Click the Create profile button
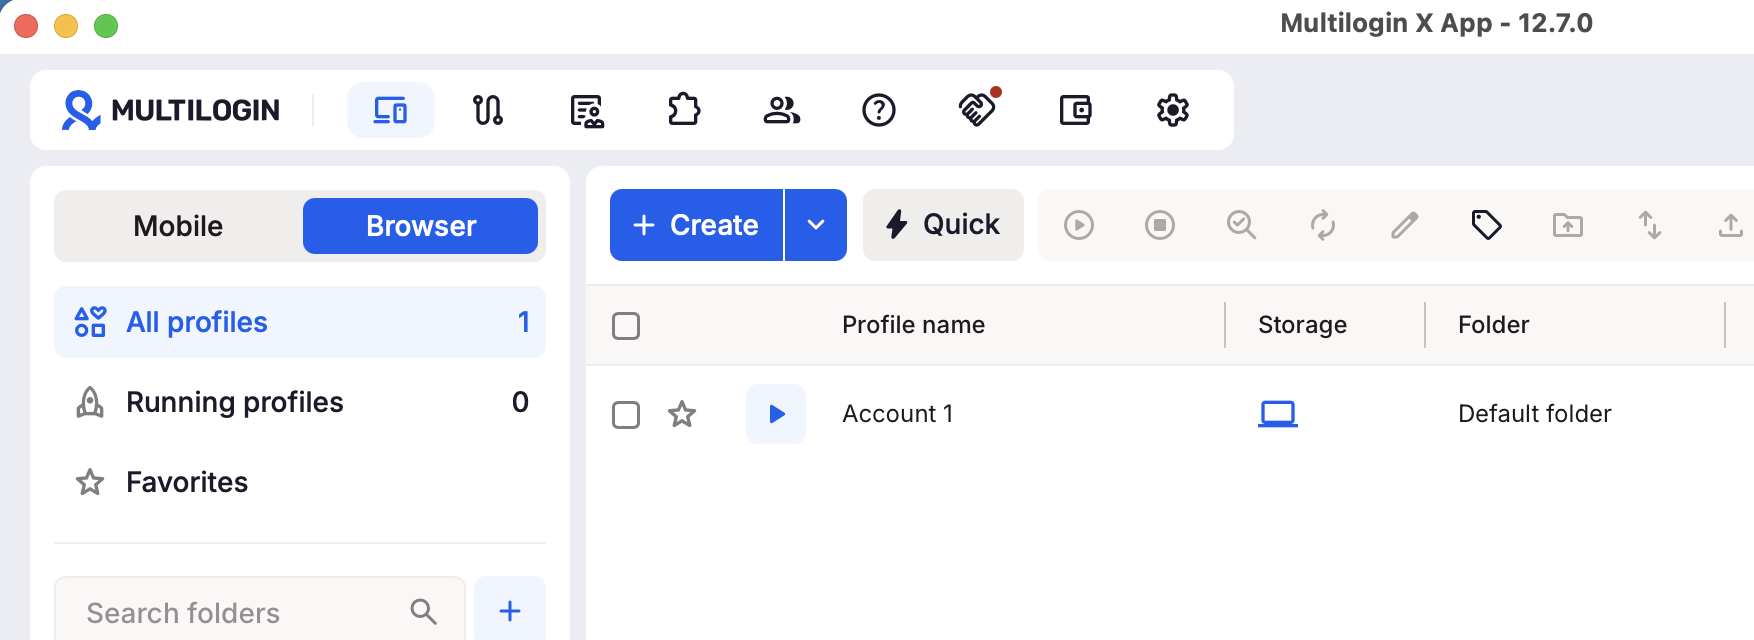 [x=696, y=225]
